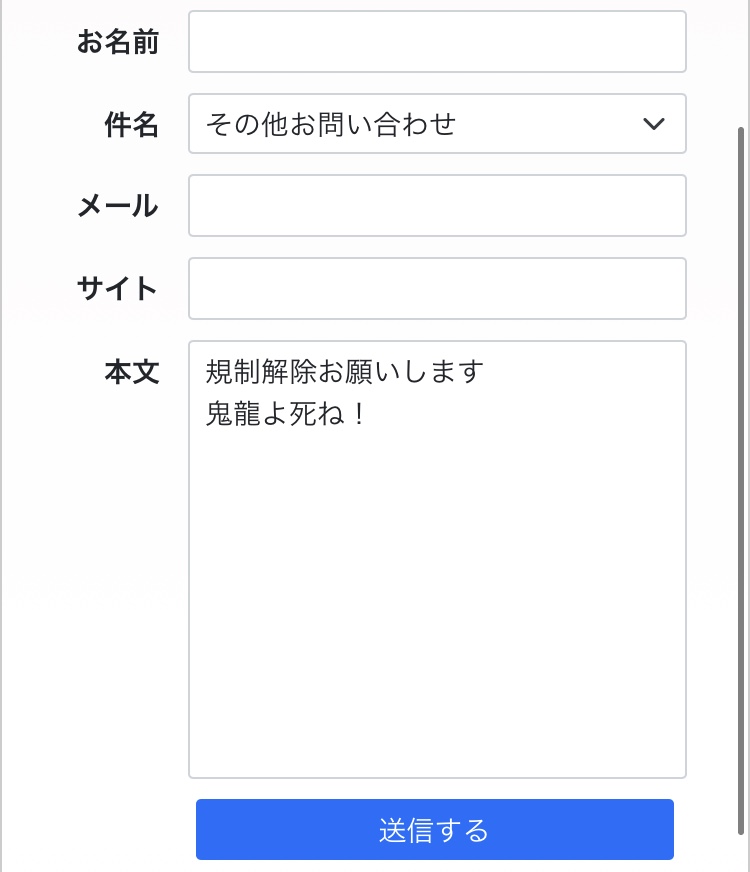The height and width of the screenshot is (872, 750).
Task: Click the お名前 field label
Action: (118, 42)
